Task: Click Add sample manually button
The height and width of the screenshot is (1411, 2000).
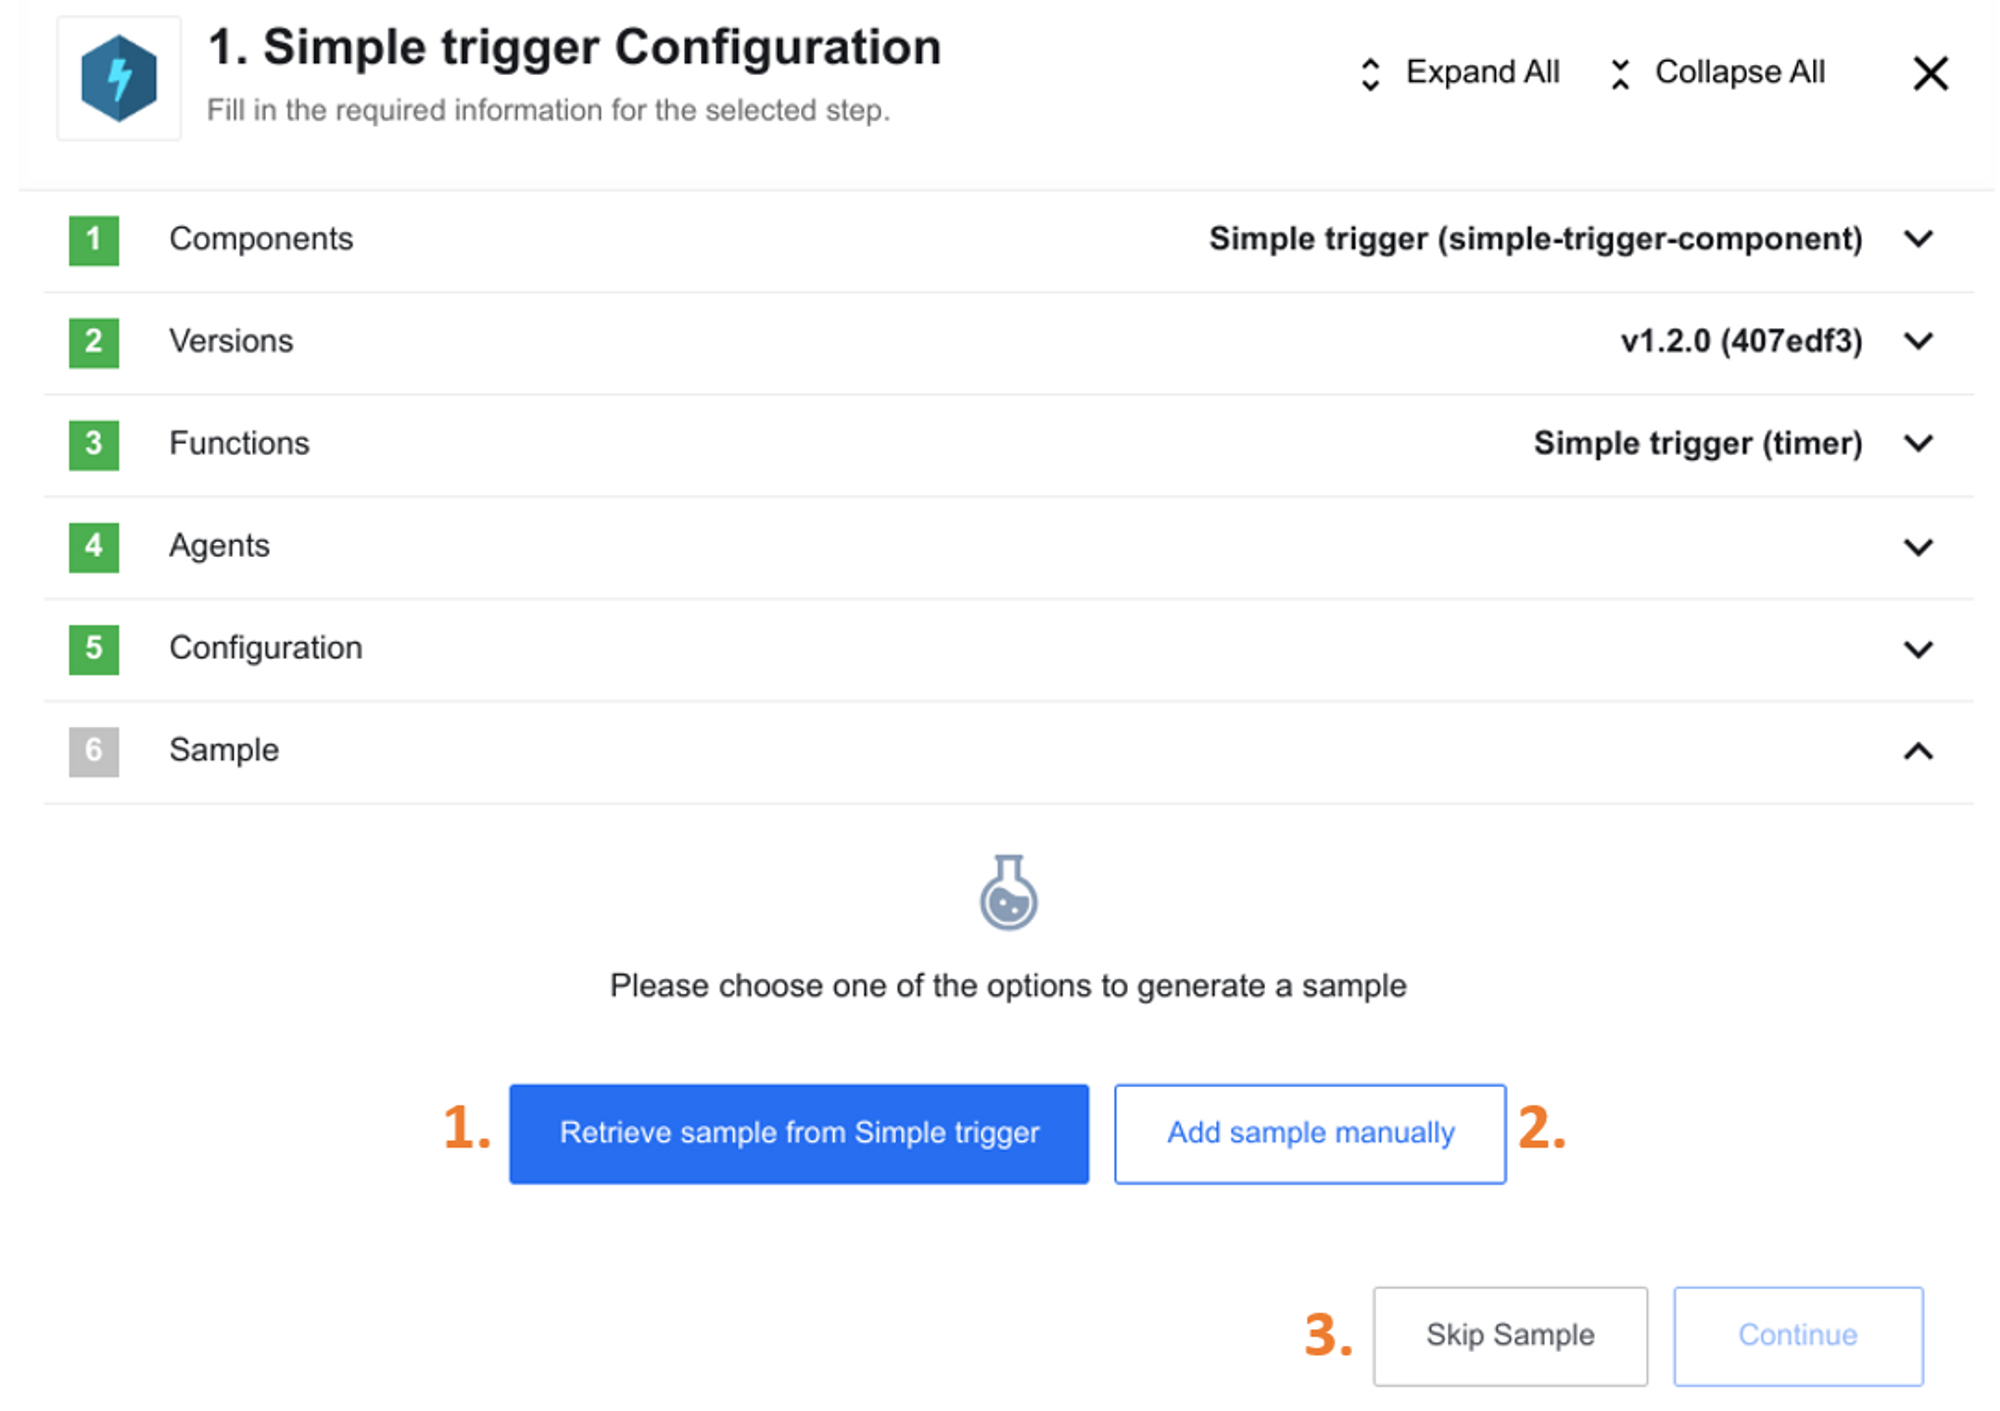Action: [x=1310, y=1134]
